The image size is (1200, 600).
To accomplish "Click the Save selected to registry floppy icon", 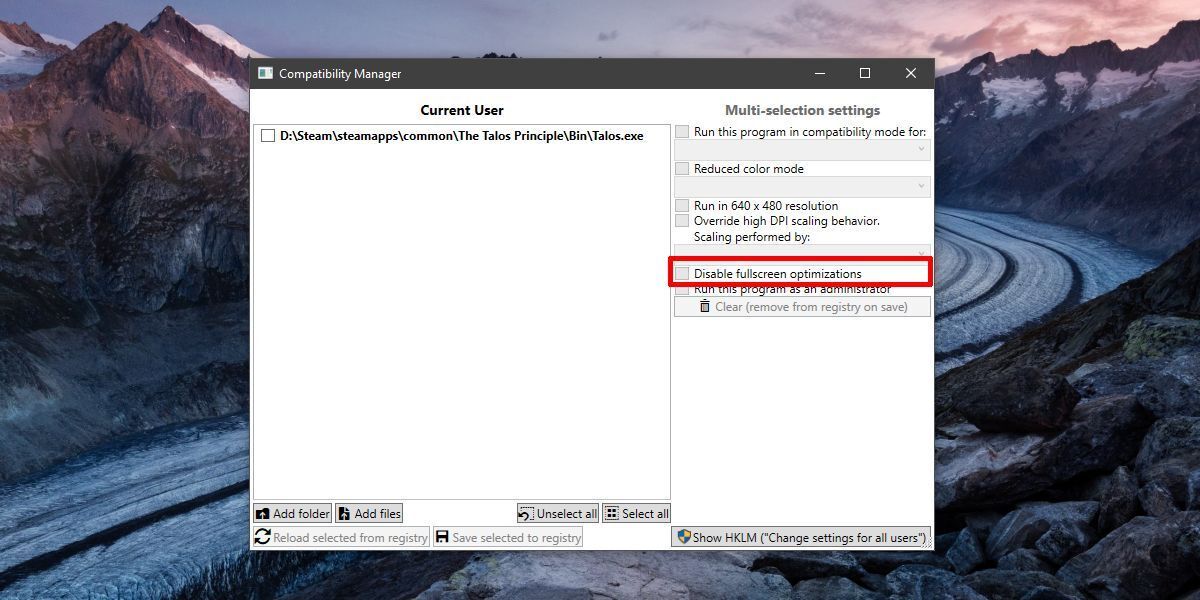I will pos(442,537).
